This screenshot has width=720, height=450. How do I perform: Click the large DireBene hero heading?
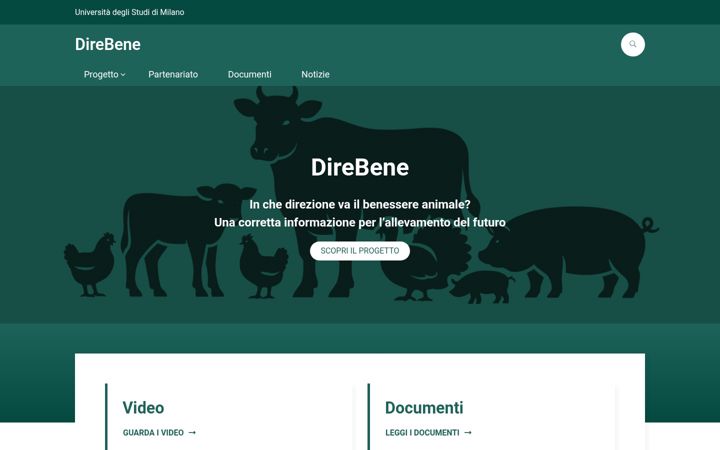[x=360, y=167]
